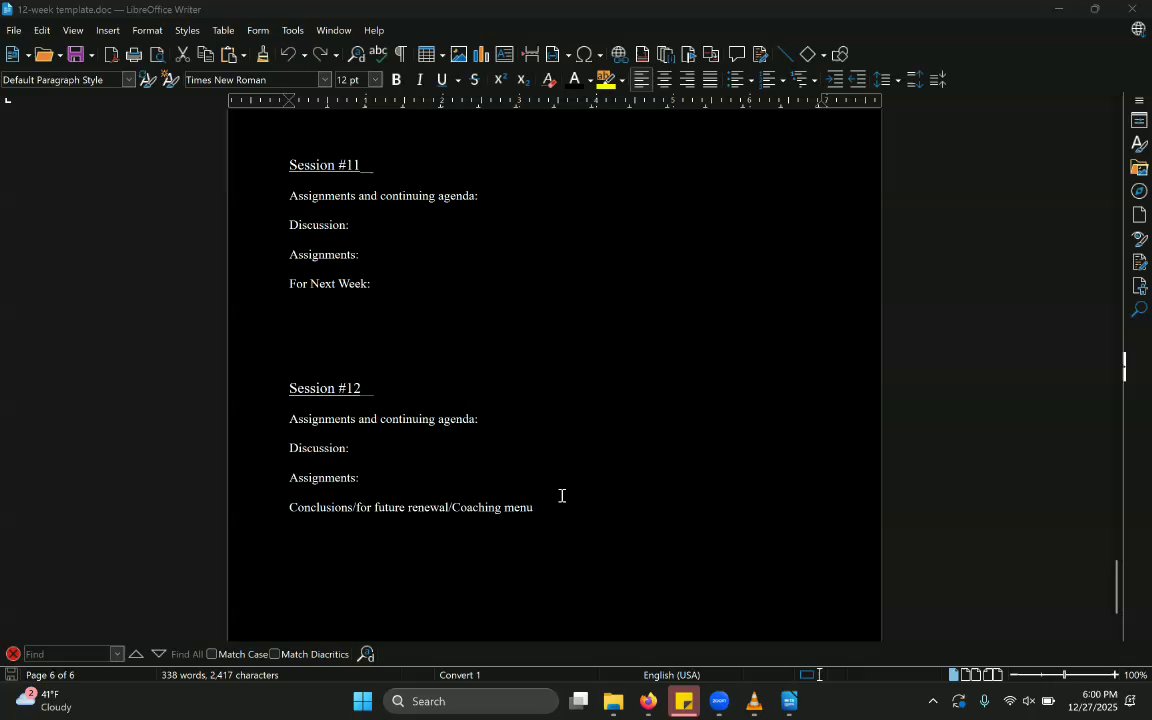Image resolution: width=1152 pixels, height=720 pixels.
Task: Run the spelling check
Action: pyautogui.click(x=378, y=54)
